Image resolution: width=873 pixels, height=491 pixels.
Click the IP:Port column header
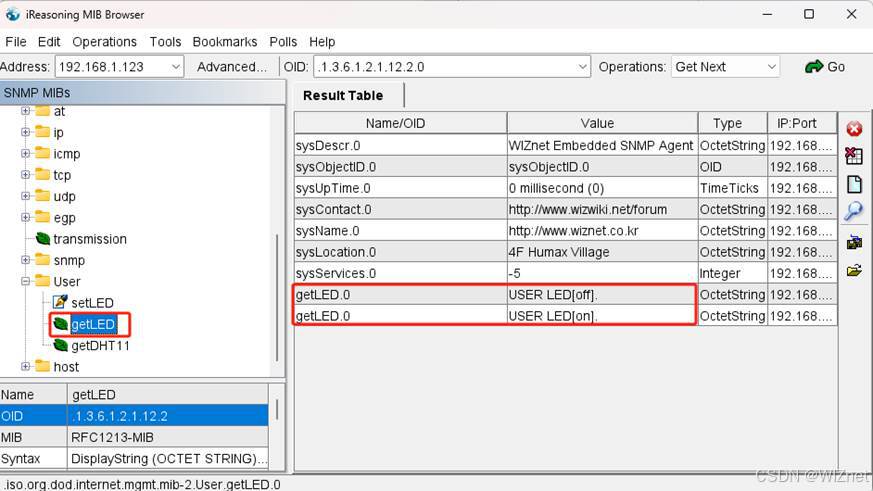[802, 123]
